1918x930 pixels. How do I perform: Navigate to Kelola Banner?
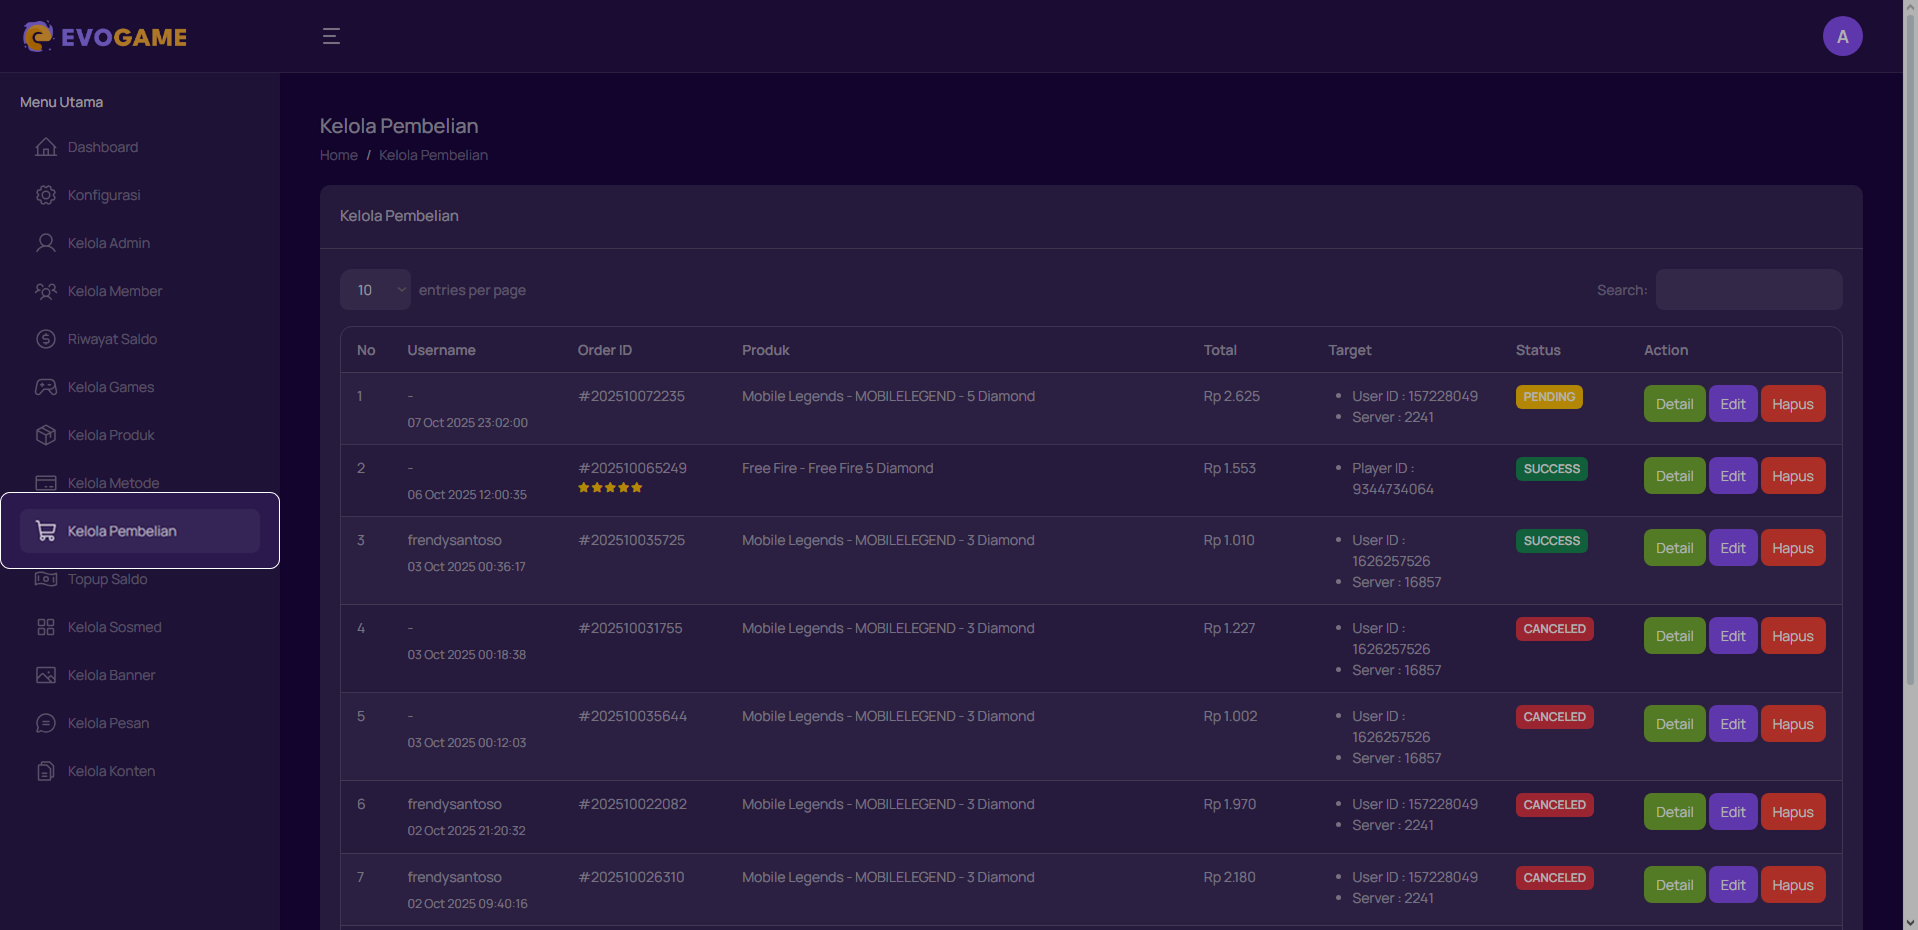140,675
